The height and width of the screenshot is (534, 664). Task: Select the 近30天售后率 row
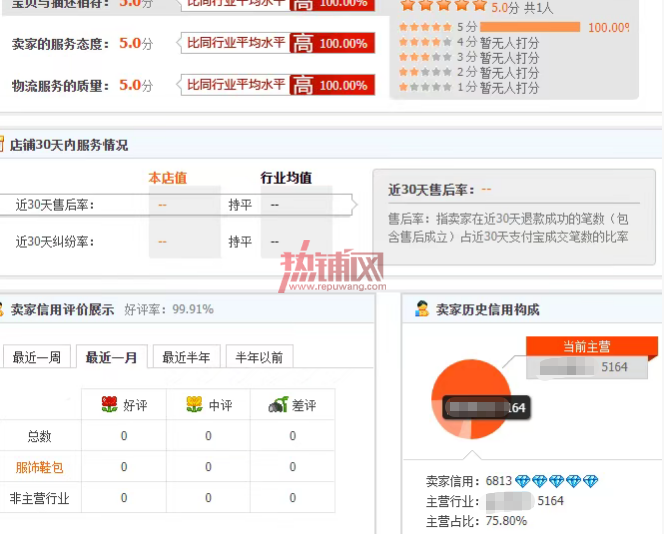click(176, 205)
